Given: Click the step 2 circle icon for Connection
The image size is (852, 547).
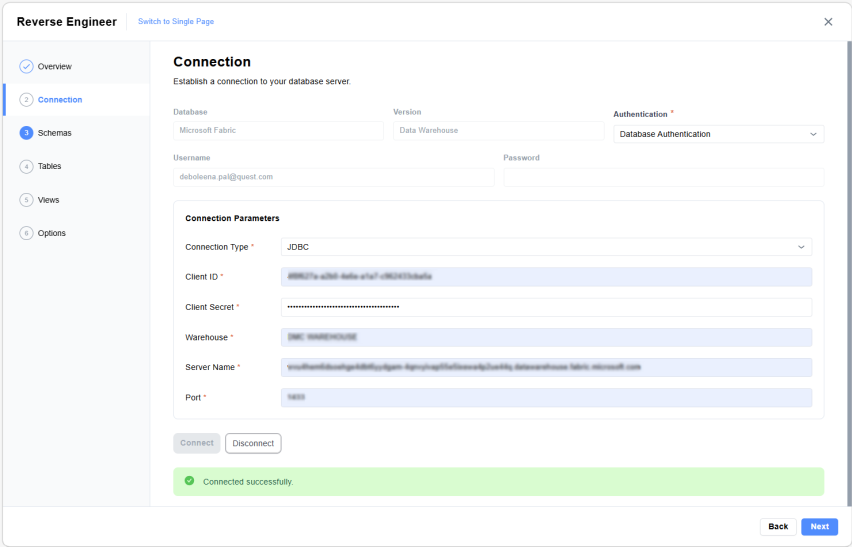Looking at the screenshot, I should [x=26, y=99].
